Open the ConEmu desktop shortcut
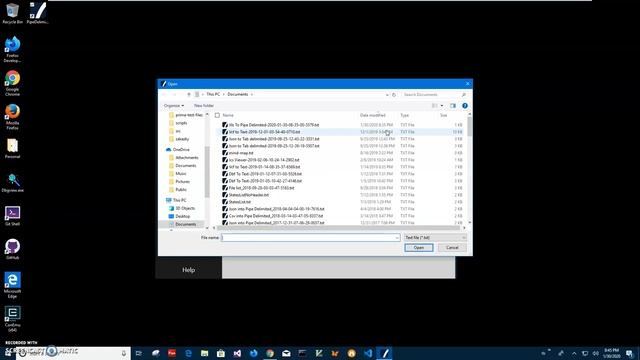The image size is (640, 360). coord(12,319)
